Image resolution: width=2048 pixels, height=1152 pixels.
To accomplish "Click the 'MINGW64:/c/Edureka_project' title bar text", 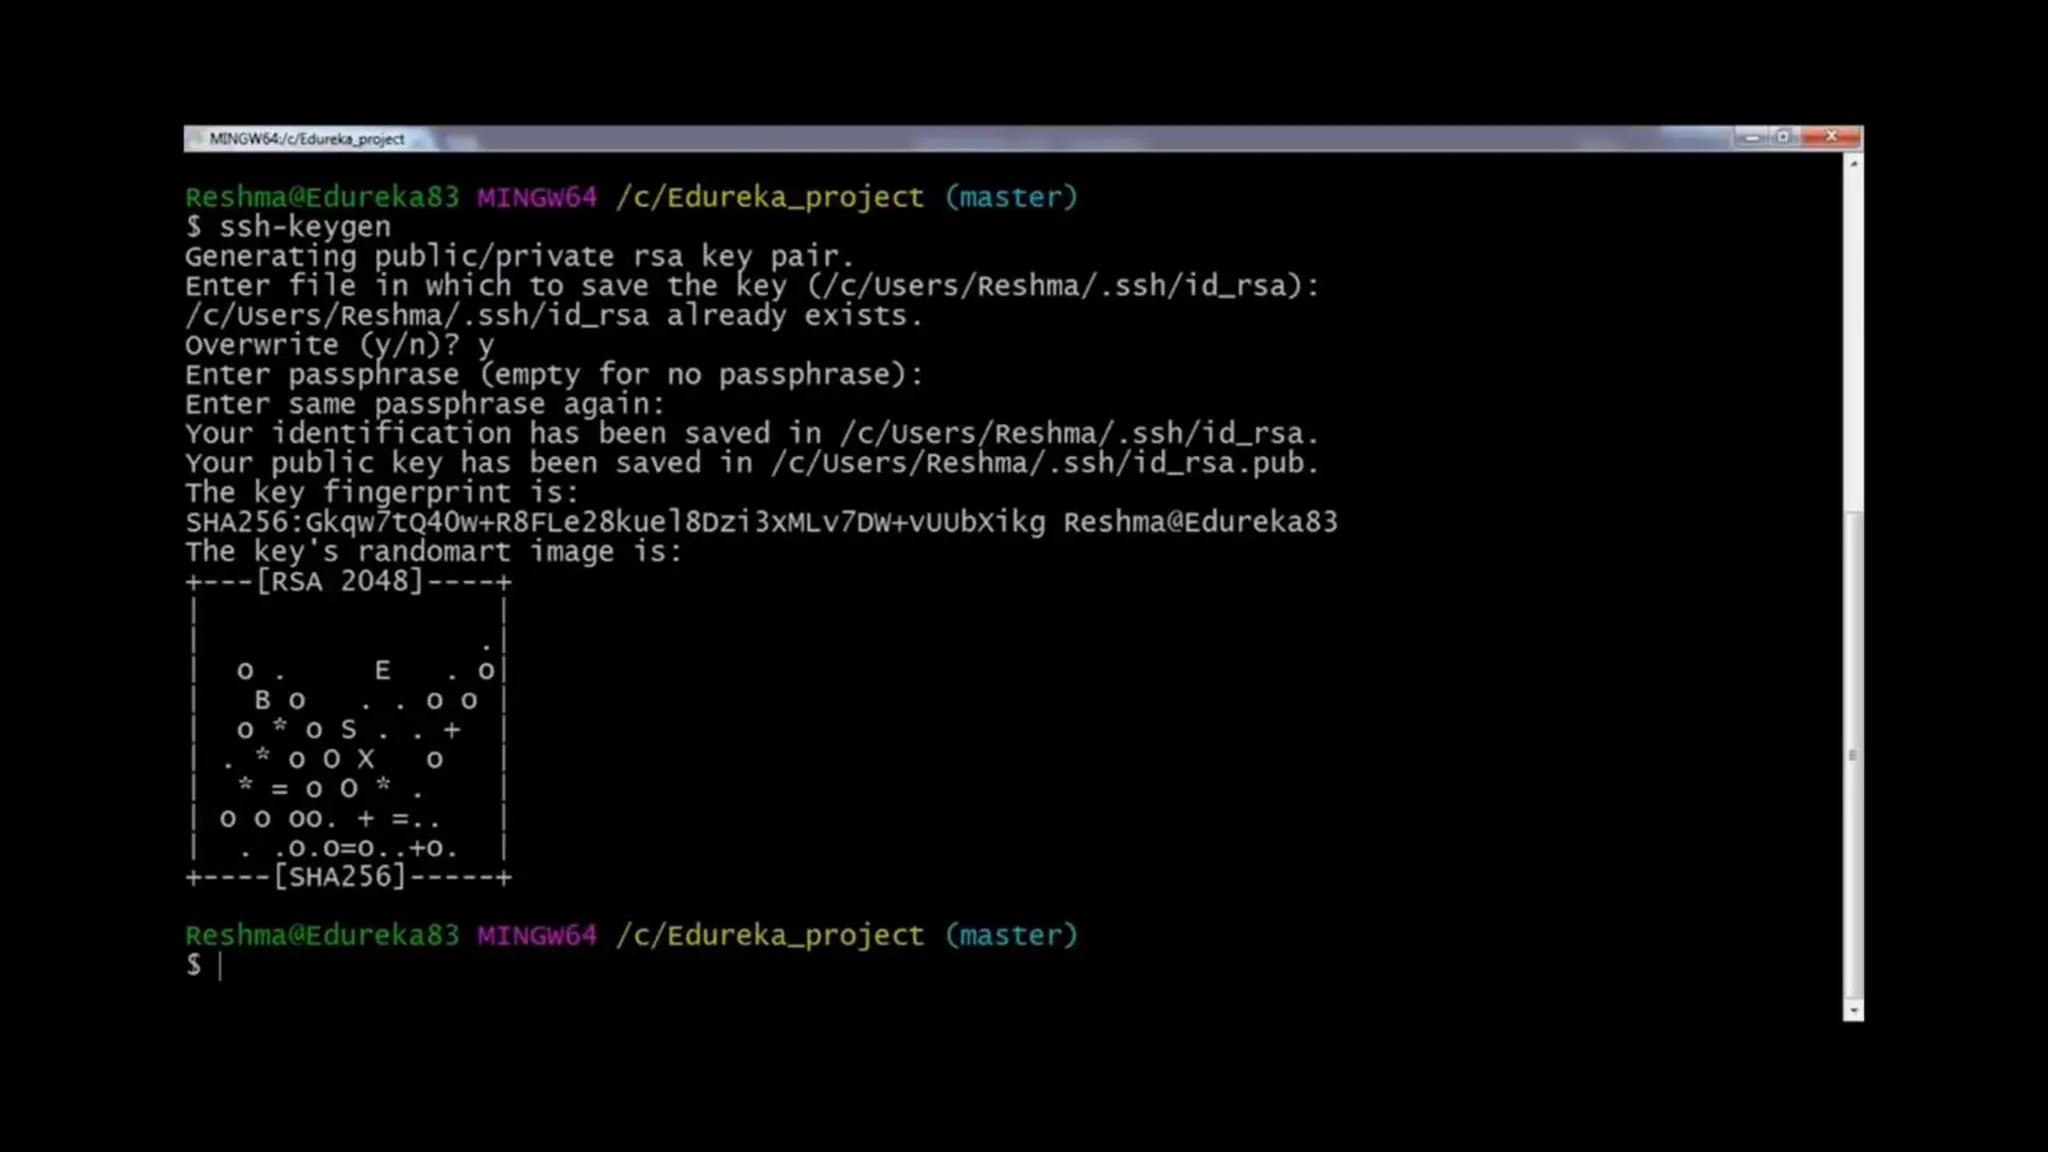I will click(307, 139).
